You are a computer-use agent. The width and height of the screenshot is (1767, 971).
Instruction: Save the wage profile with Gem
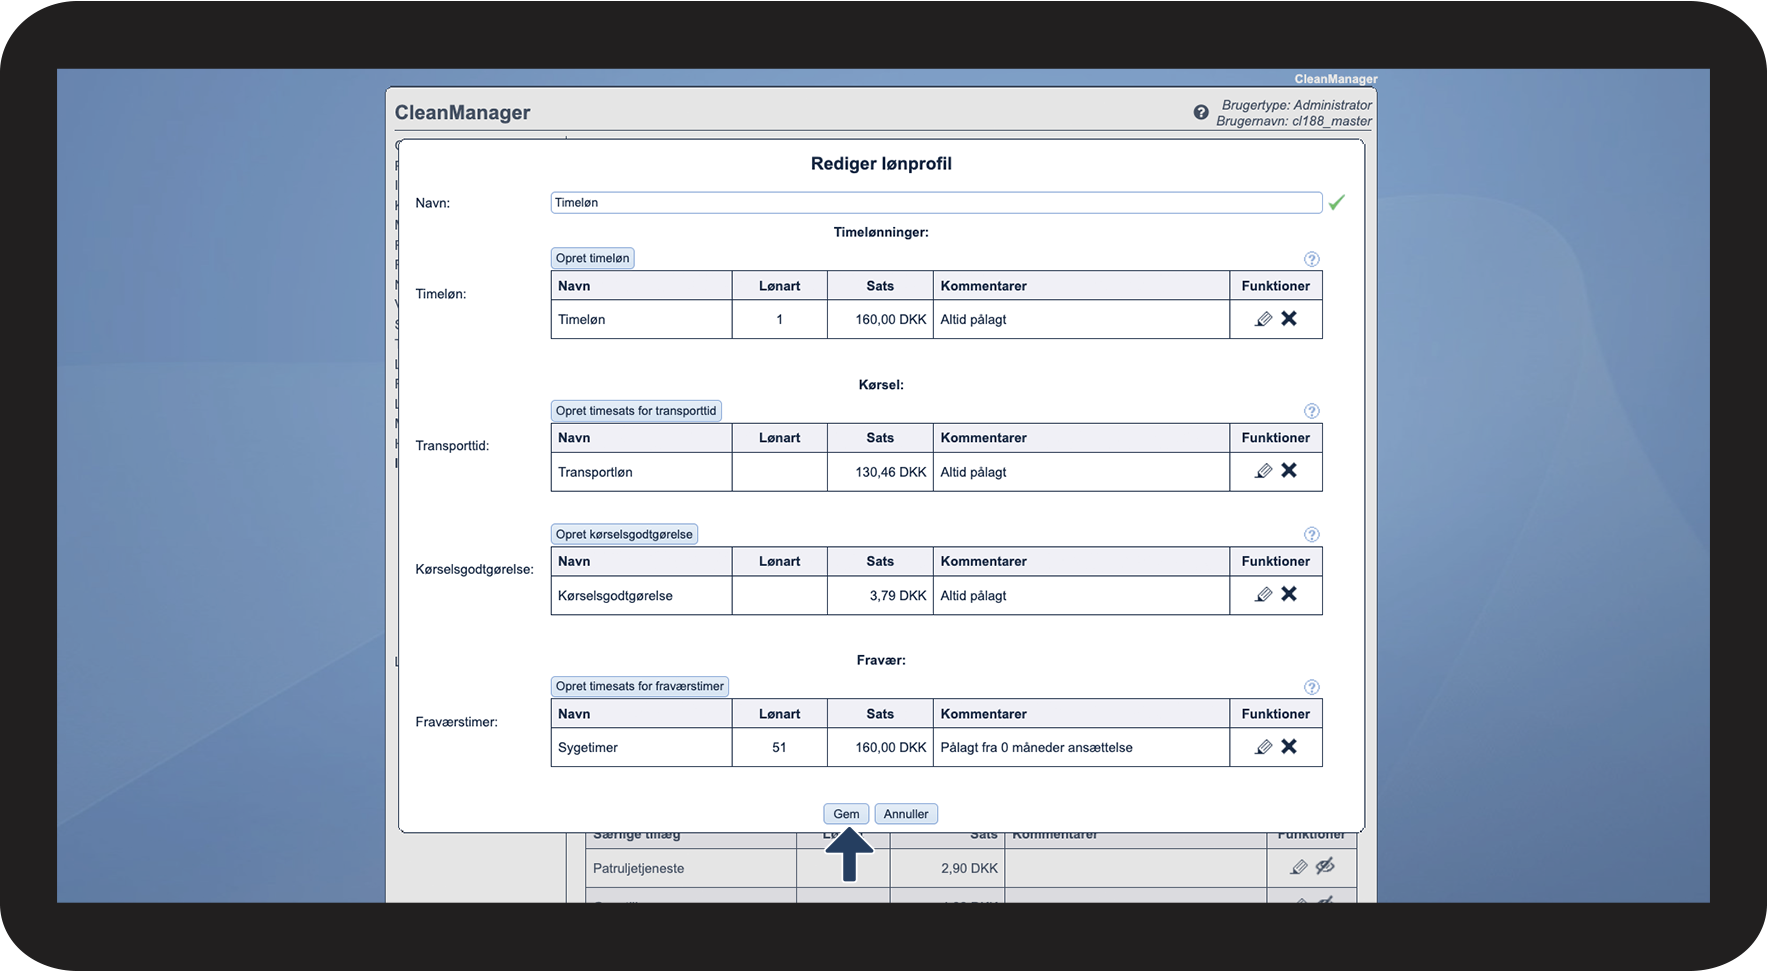846,814
